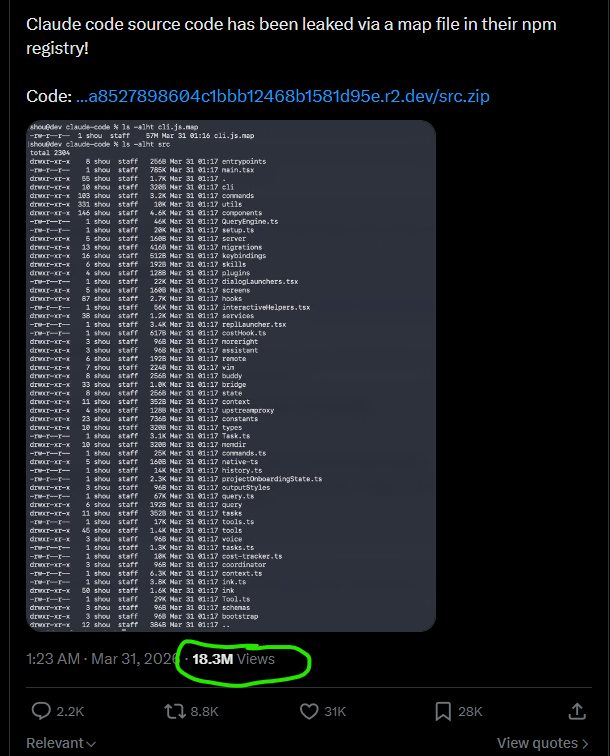Bookmark the post via bookmark icon

pos(443,711)
